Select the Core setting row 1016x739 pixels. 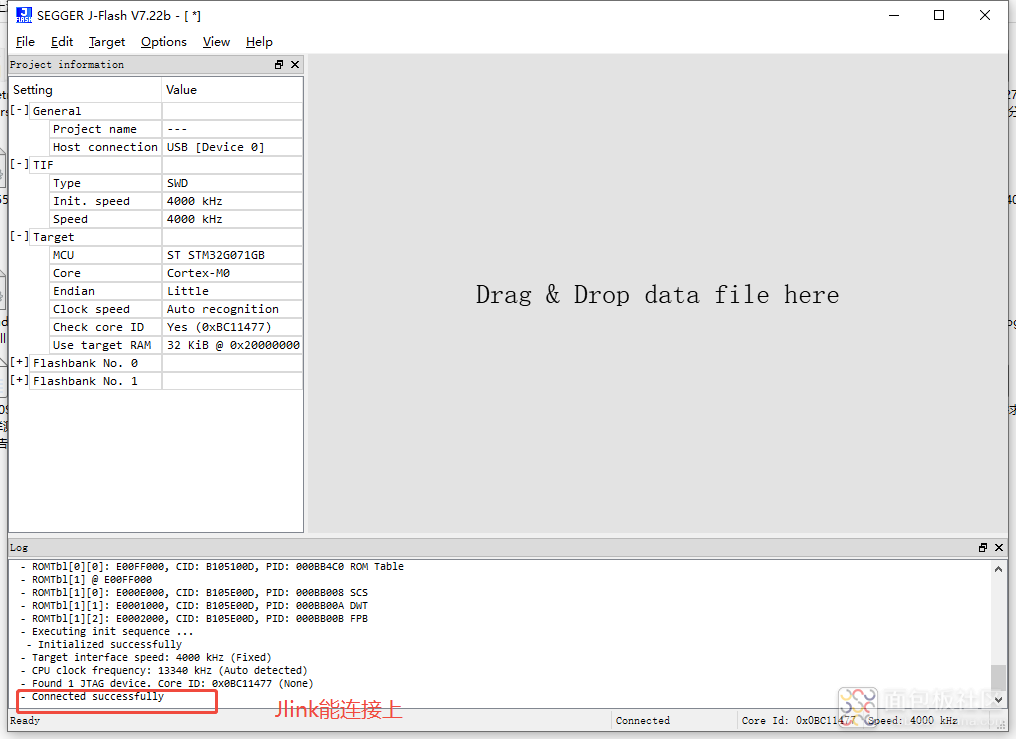coord(176,273)
